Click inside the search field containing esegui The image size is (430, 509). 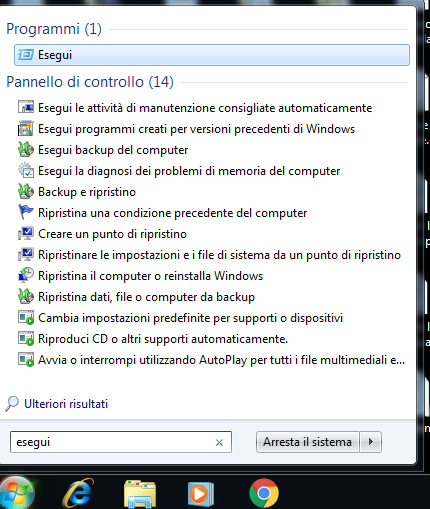(x=113, y=442)
